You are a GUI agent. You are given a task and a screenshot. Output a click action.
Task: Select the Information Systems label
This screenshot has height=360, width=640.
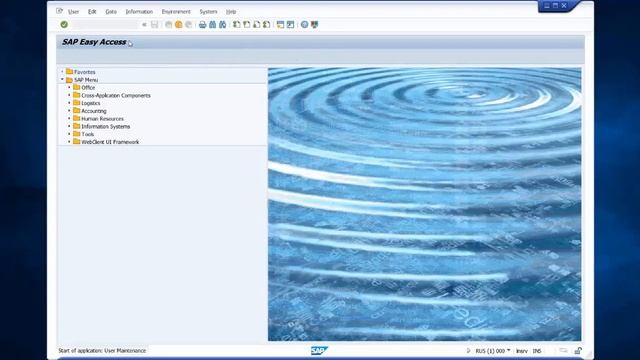(105, 126)
